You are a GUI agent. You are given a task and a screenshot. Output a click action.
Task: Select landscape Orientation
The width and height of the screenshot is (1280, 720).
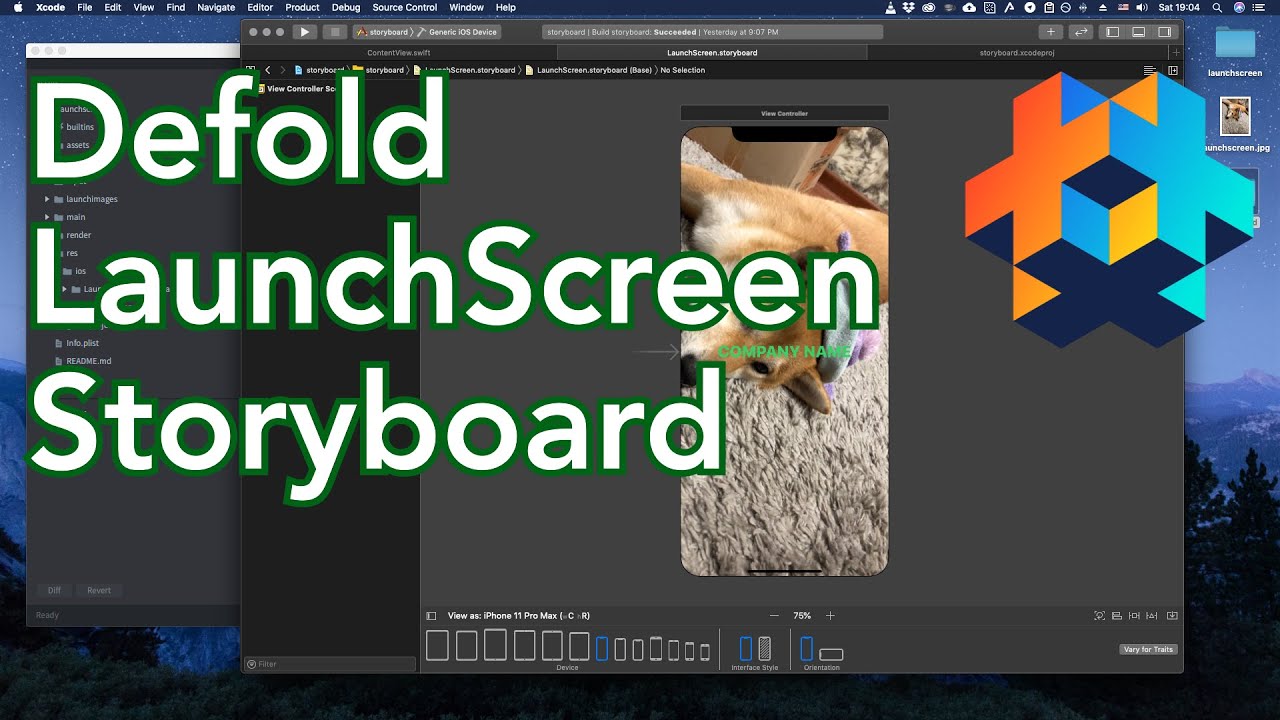pyautogui.click(x=831, y=654)
